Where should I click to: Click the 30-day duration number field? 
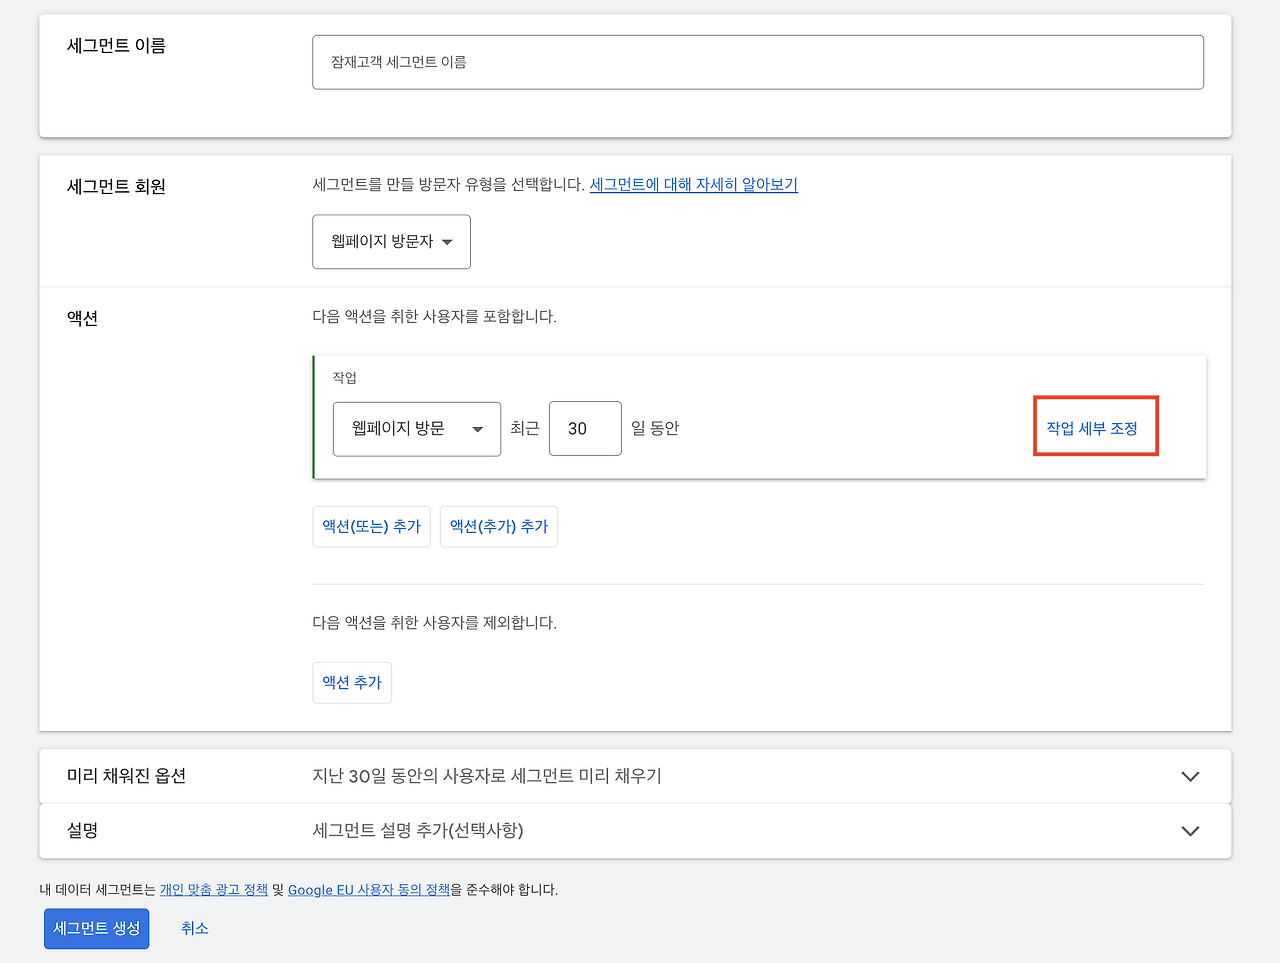[x=585, y=428]
